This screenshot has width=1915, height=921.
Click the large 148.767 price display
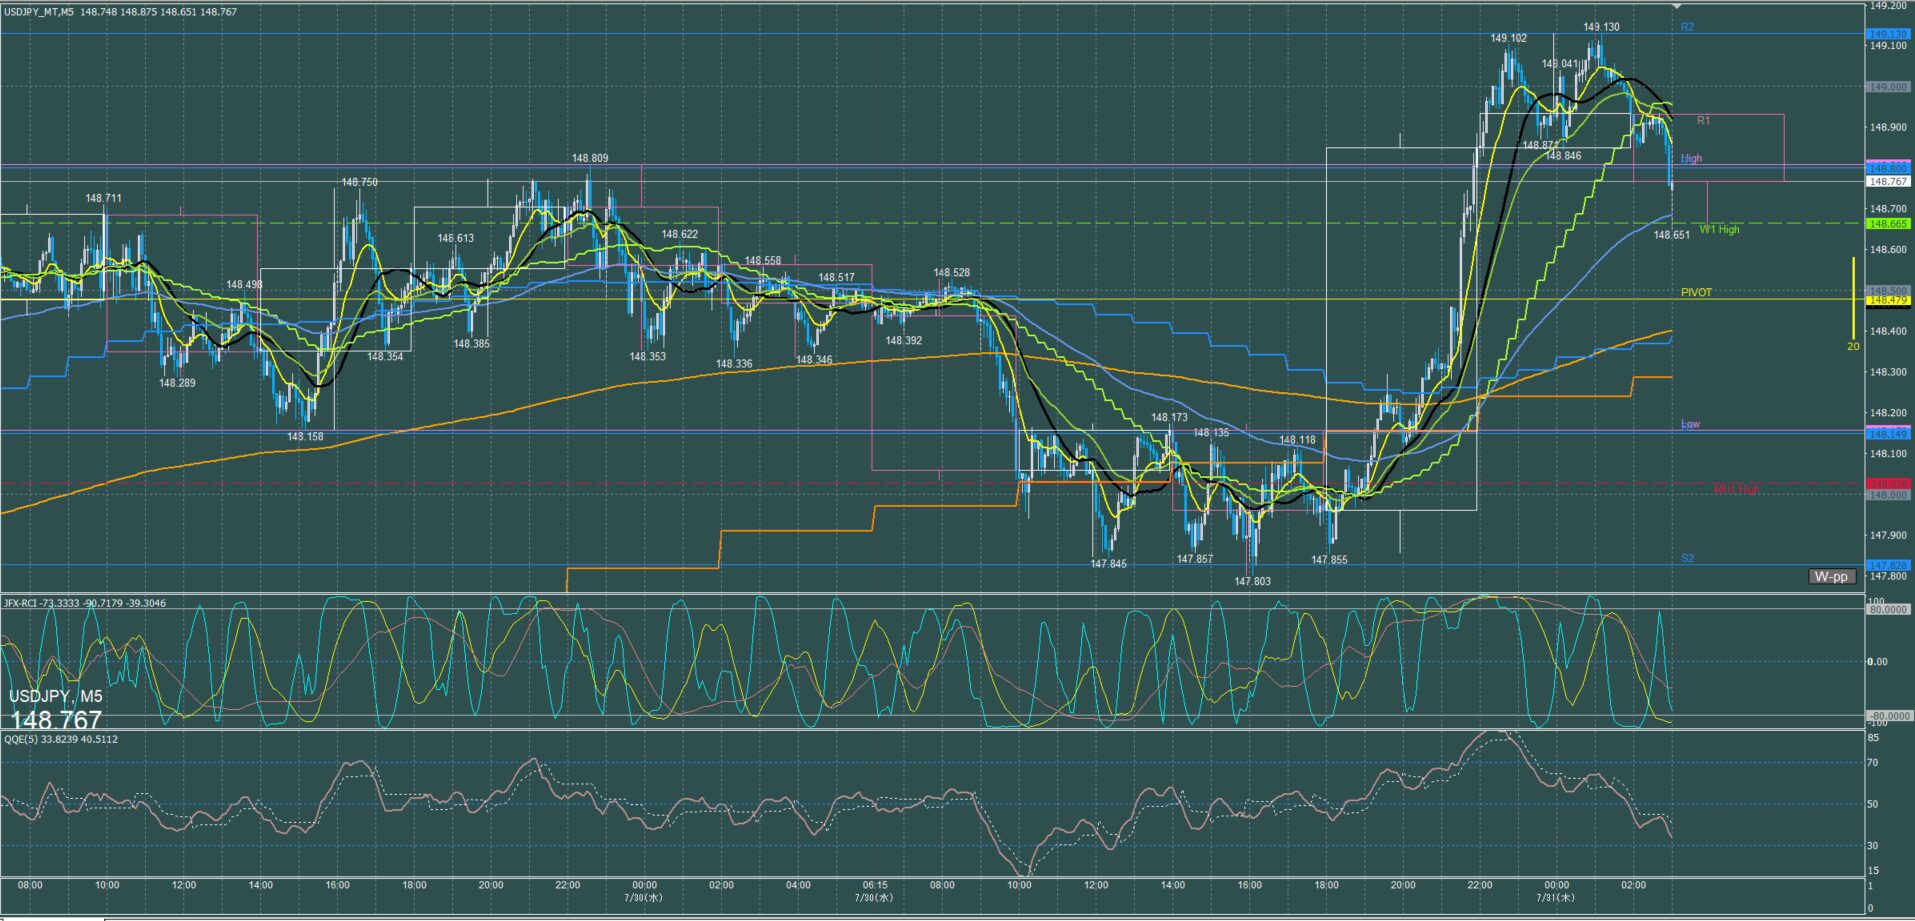(x=56, y=720)
